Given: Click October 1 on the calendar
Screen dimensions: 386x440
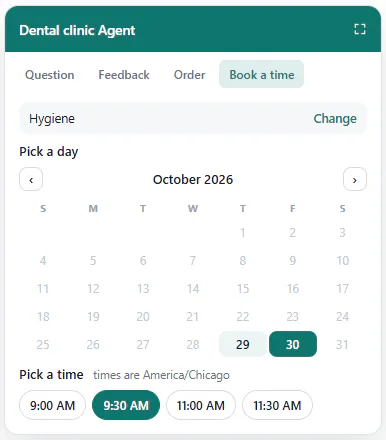Looking at the screenshot, I should [243, 232].
